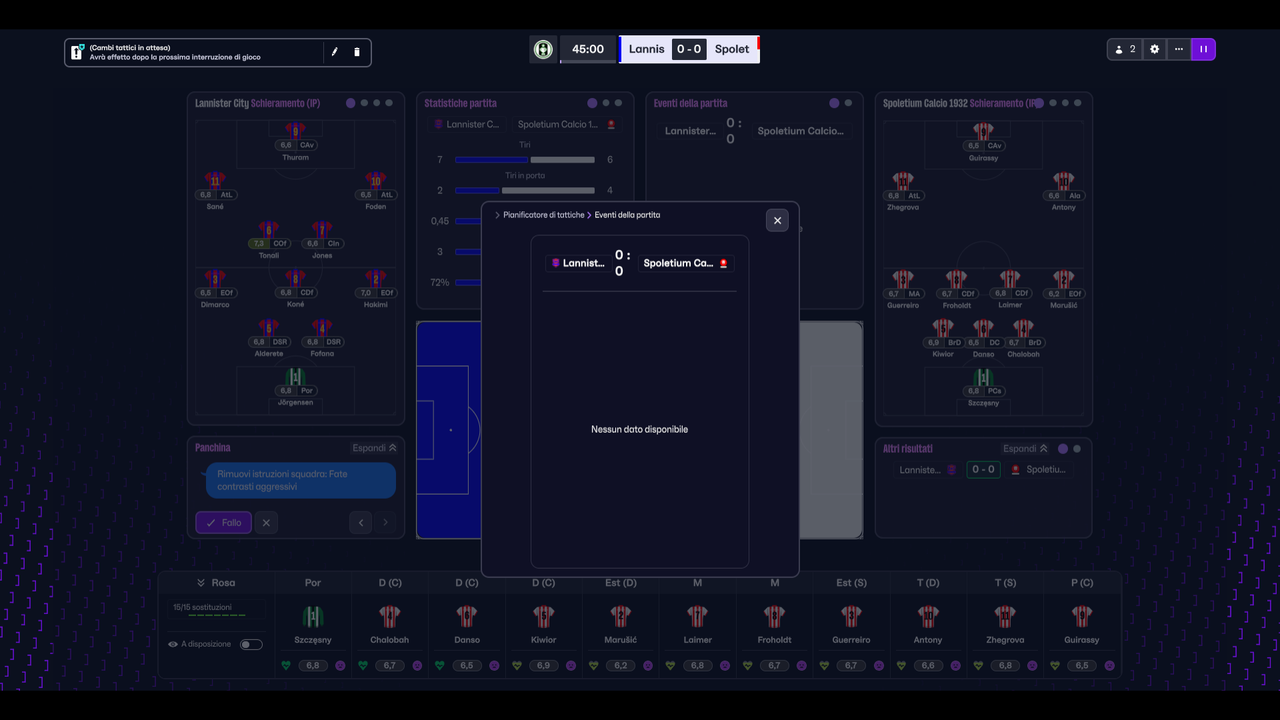Open the Pianificatore di tattiche breadcrumb
Screen dimensions: 1280x720
[x=544, y=215]
